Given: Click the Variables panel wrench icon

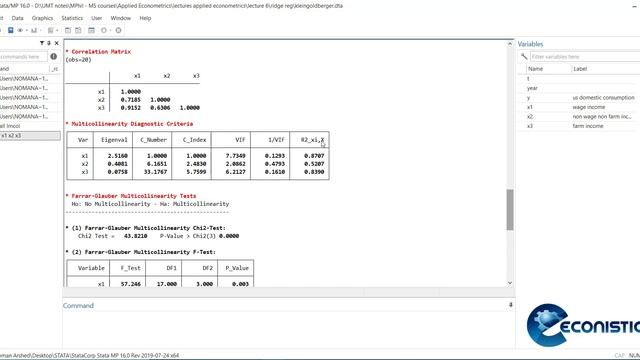Looking at the screenshot, I should 524,56.
